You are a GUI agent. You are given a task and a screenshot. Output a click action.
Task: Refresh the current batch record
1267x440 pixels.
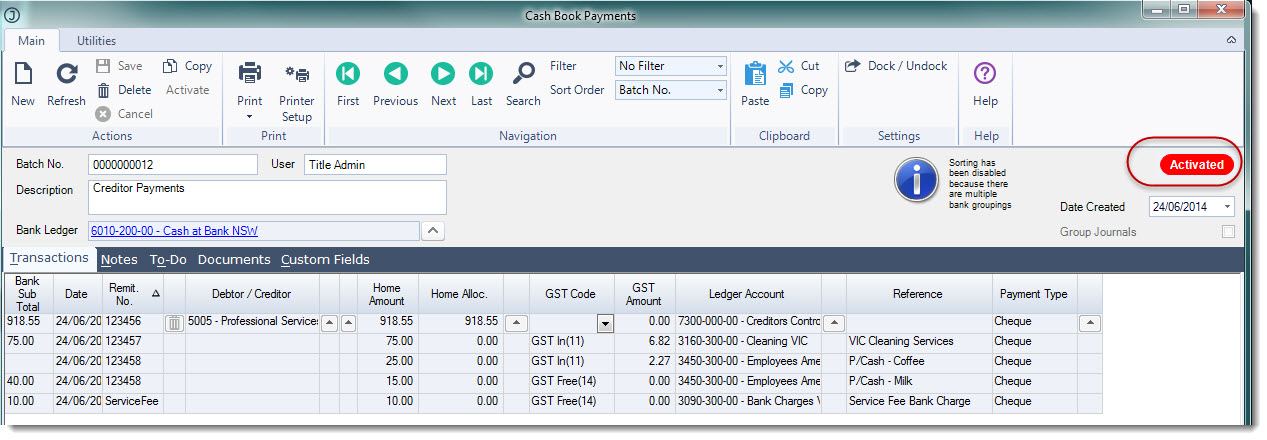tap(67, 83)
